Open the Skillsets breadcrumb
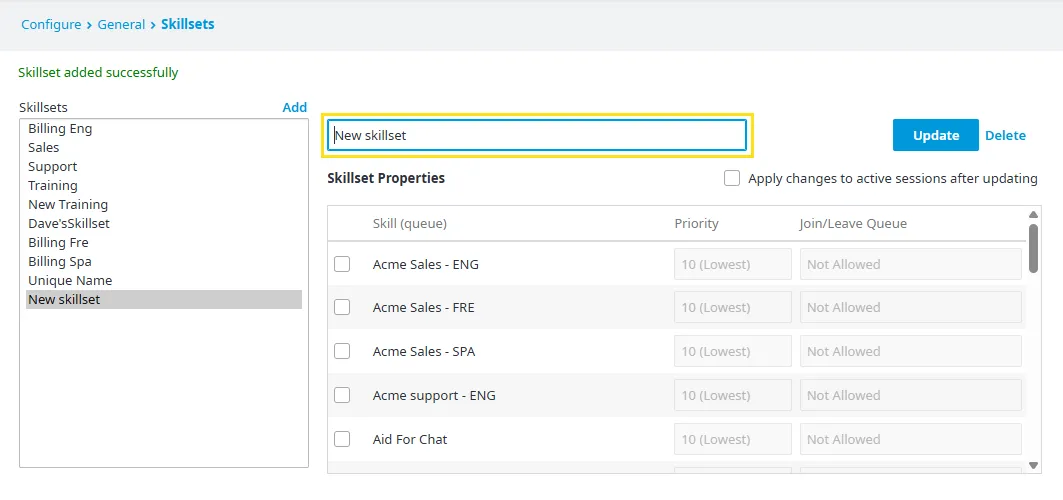This screenshot has width=1063, height=500. click(188, 24)
